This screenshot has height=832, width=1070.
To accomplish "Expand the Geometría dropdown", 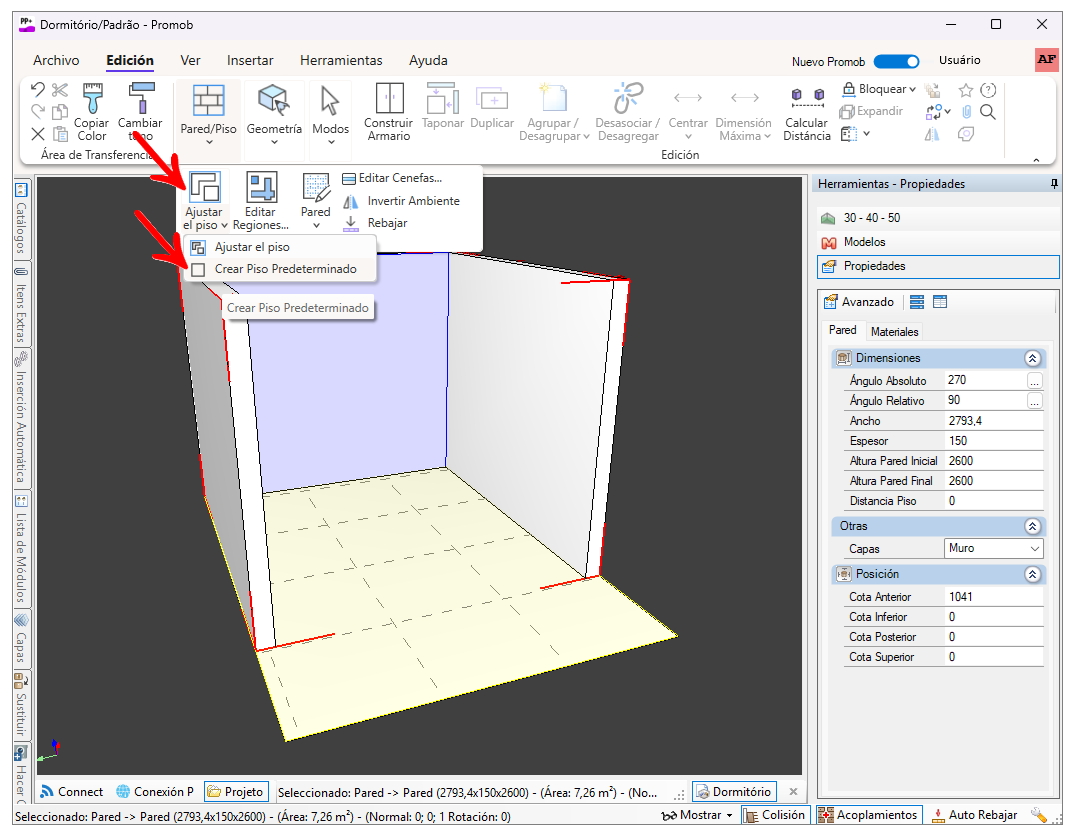I will 274,141.
